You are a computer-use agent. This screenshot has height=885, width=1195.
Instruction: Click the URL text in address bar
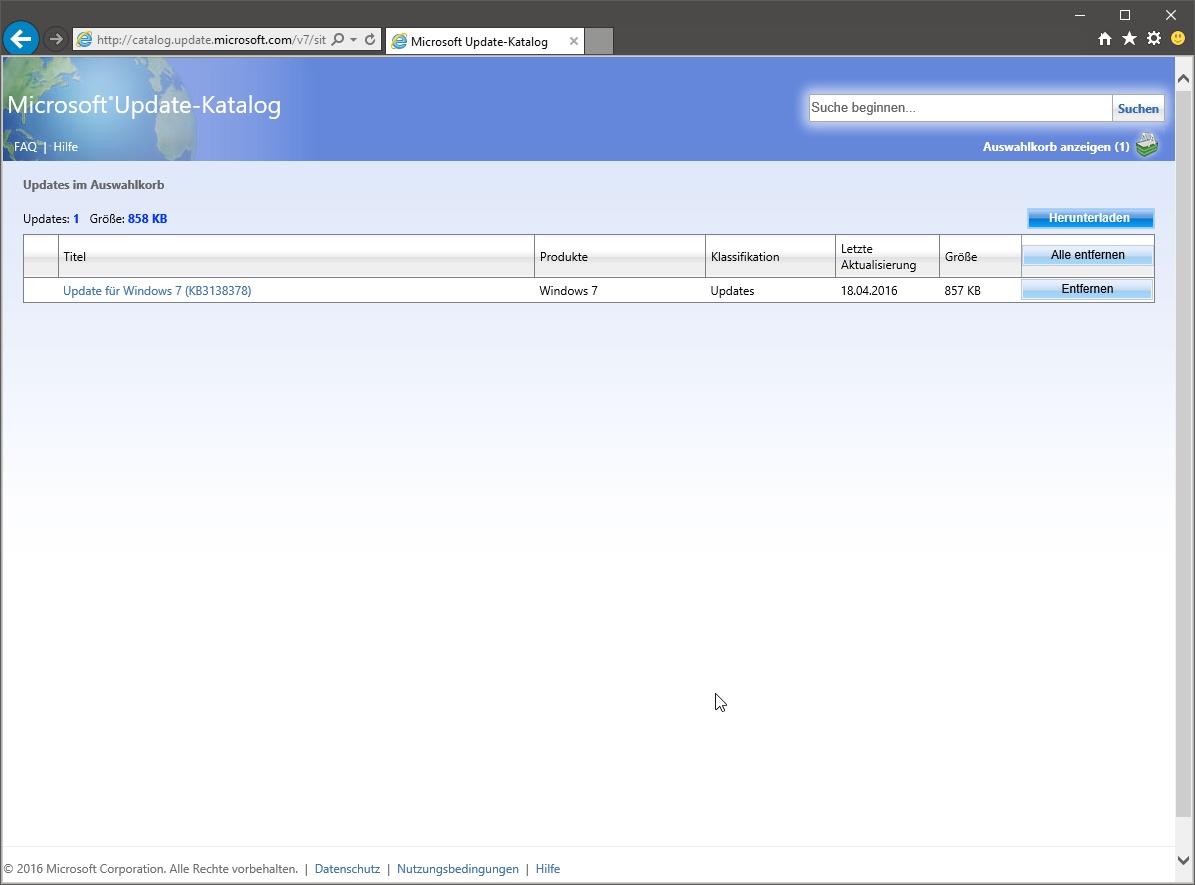pyautogui.click(x=211, y=40)
